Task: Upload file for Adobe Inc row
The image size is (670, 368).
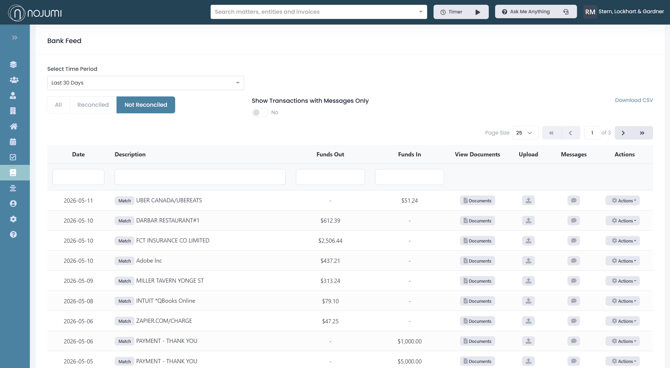Action: (528, 261)
